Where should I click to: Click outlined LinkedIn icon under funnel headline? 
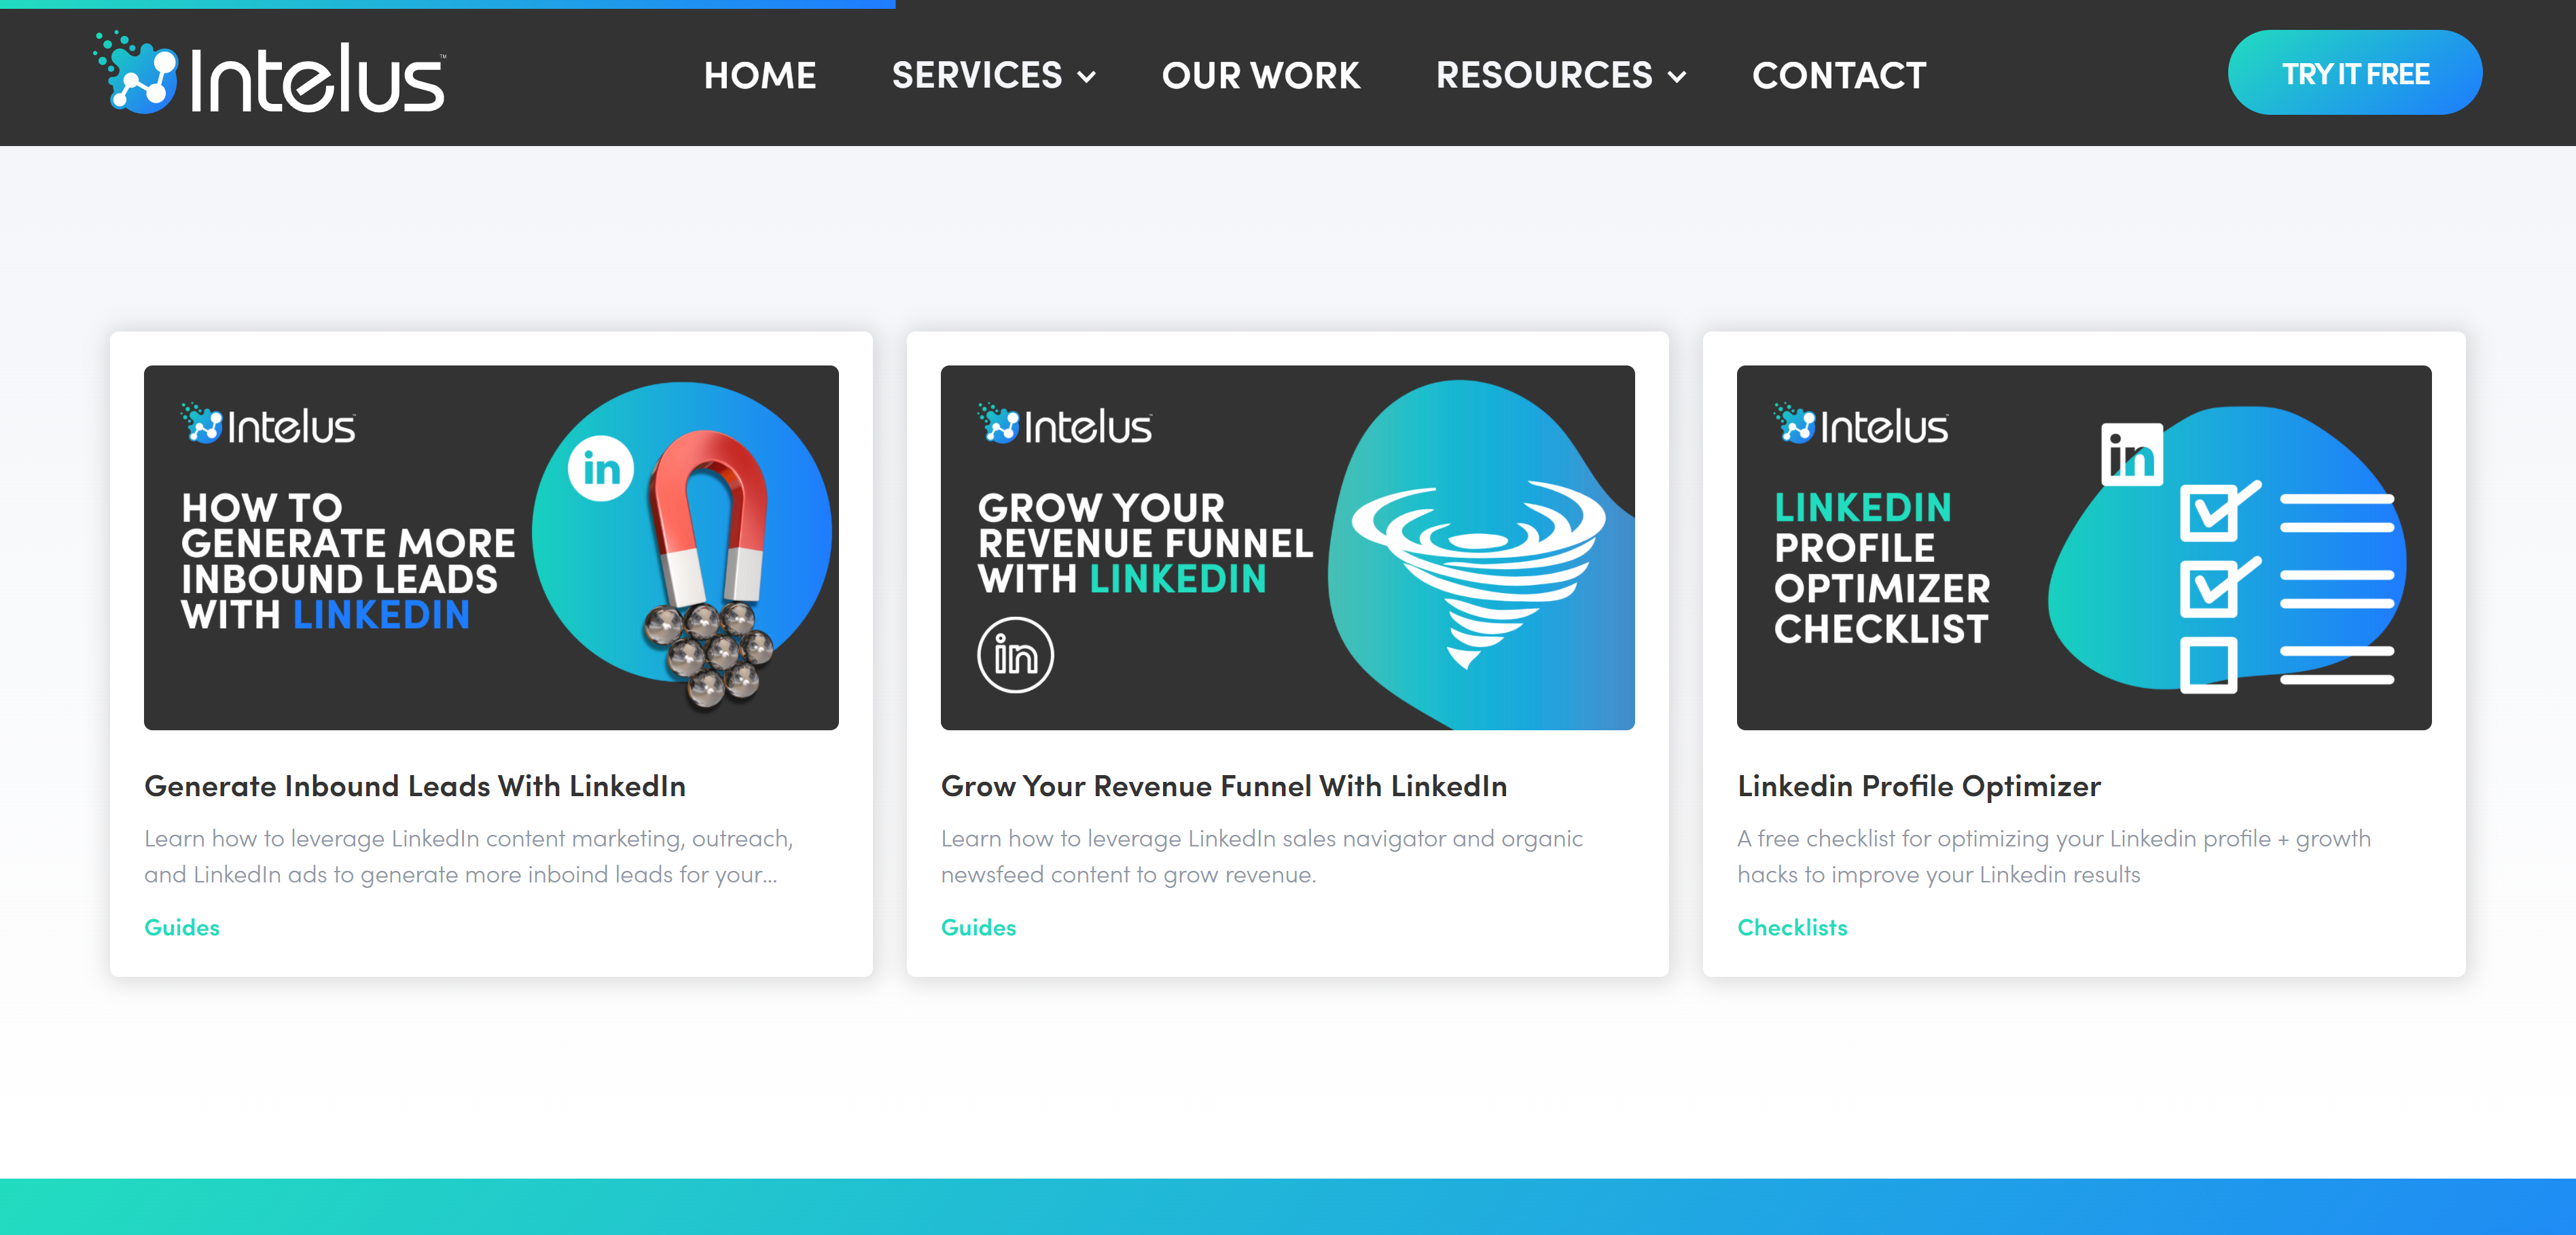1015,655
